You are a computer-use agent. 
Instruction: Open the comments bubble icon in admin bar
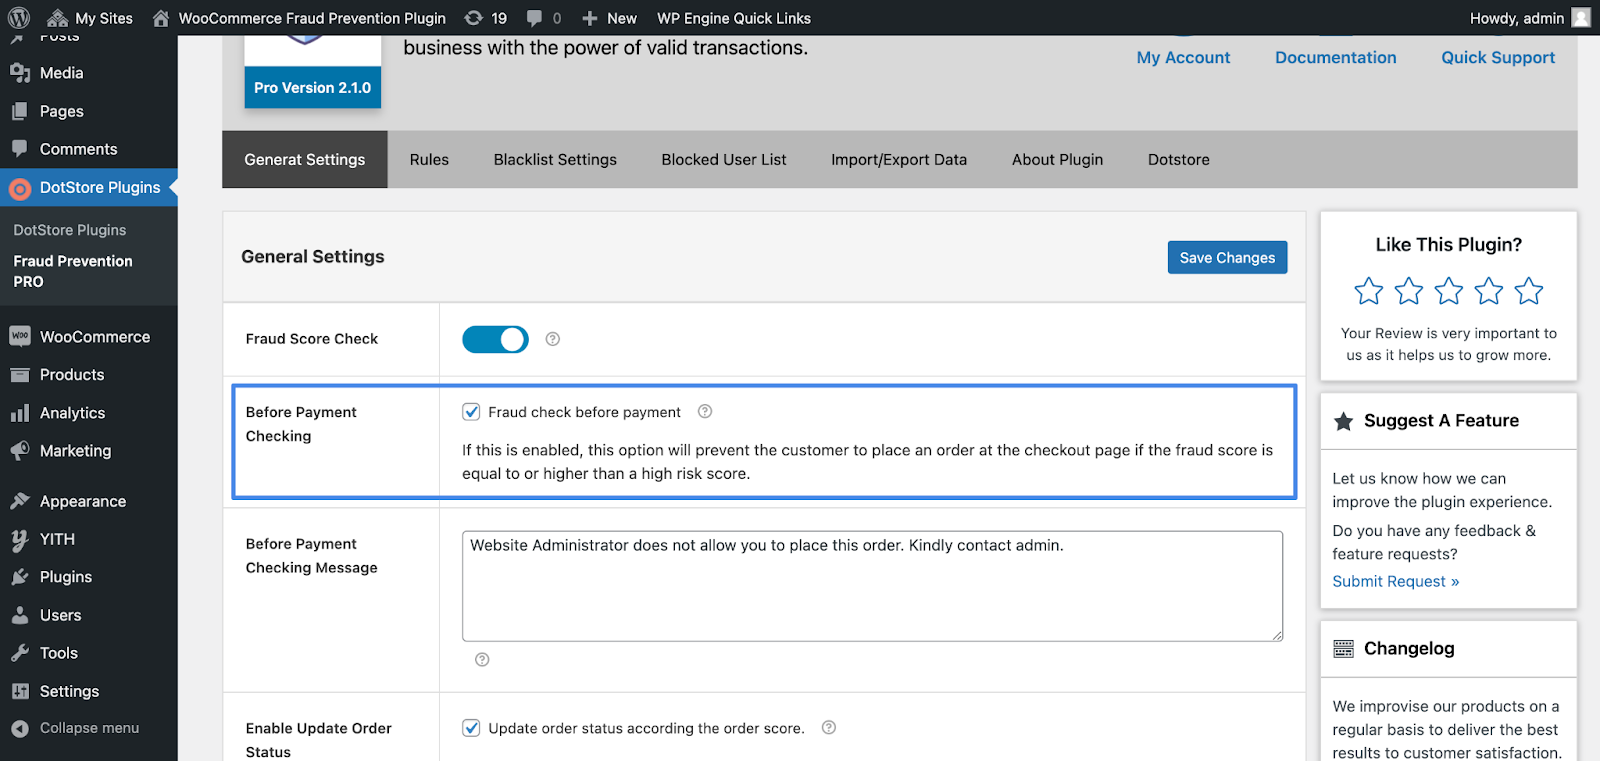click(x=534, y=18)
